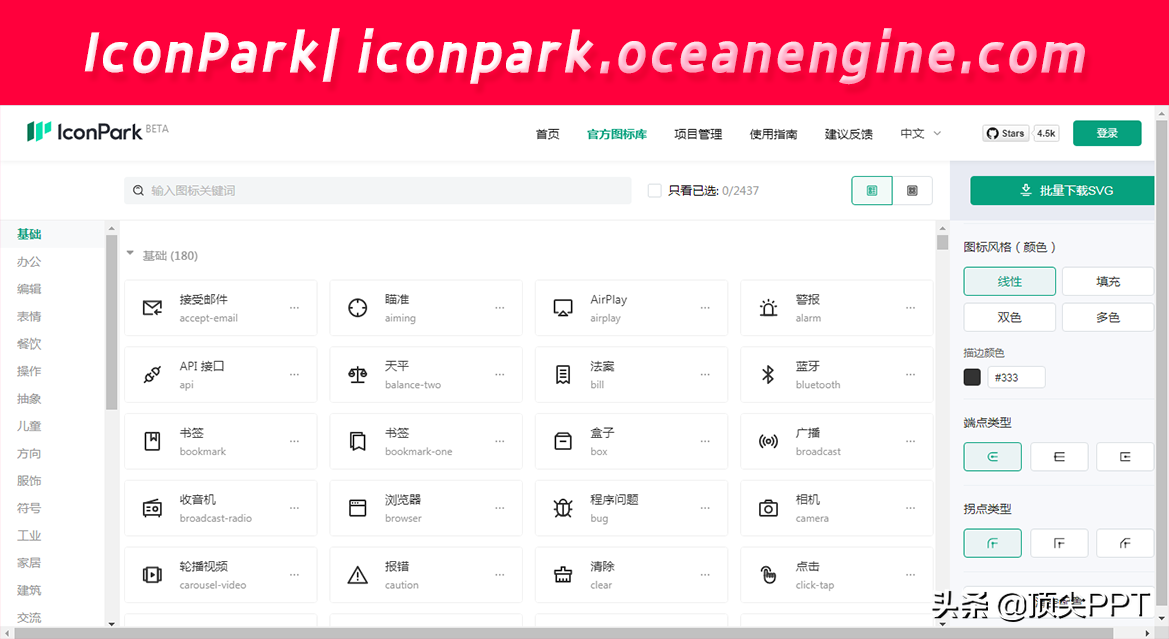Select the 填充 icon style

(1108, 281)
